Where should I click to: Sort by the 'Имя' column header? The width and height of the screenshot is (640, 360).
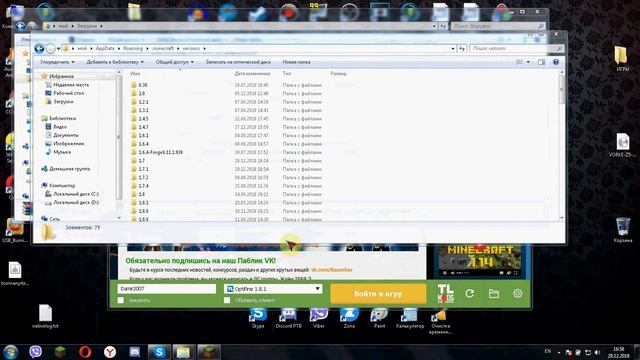click(135, 73)
